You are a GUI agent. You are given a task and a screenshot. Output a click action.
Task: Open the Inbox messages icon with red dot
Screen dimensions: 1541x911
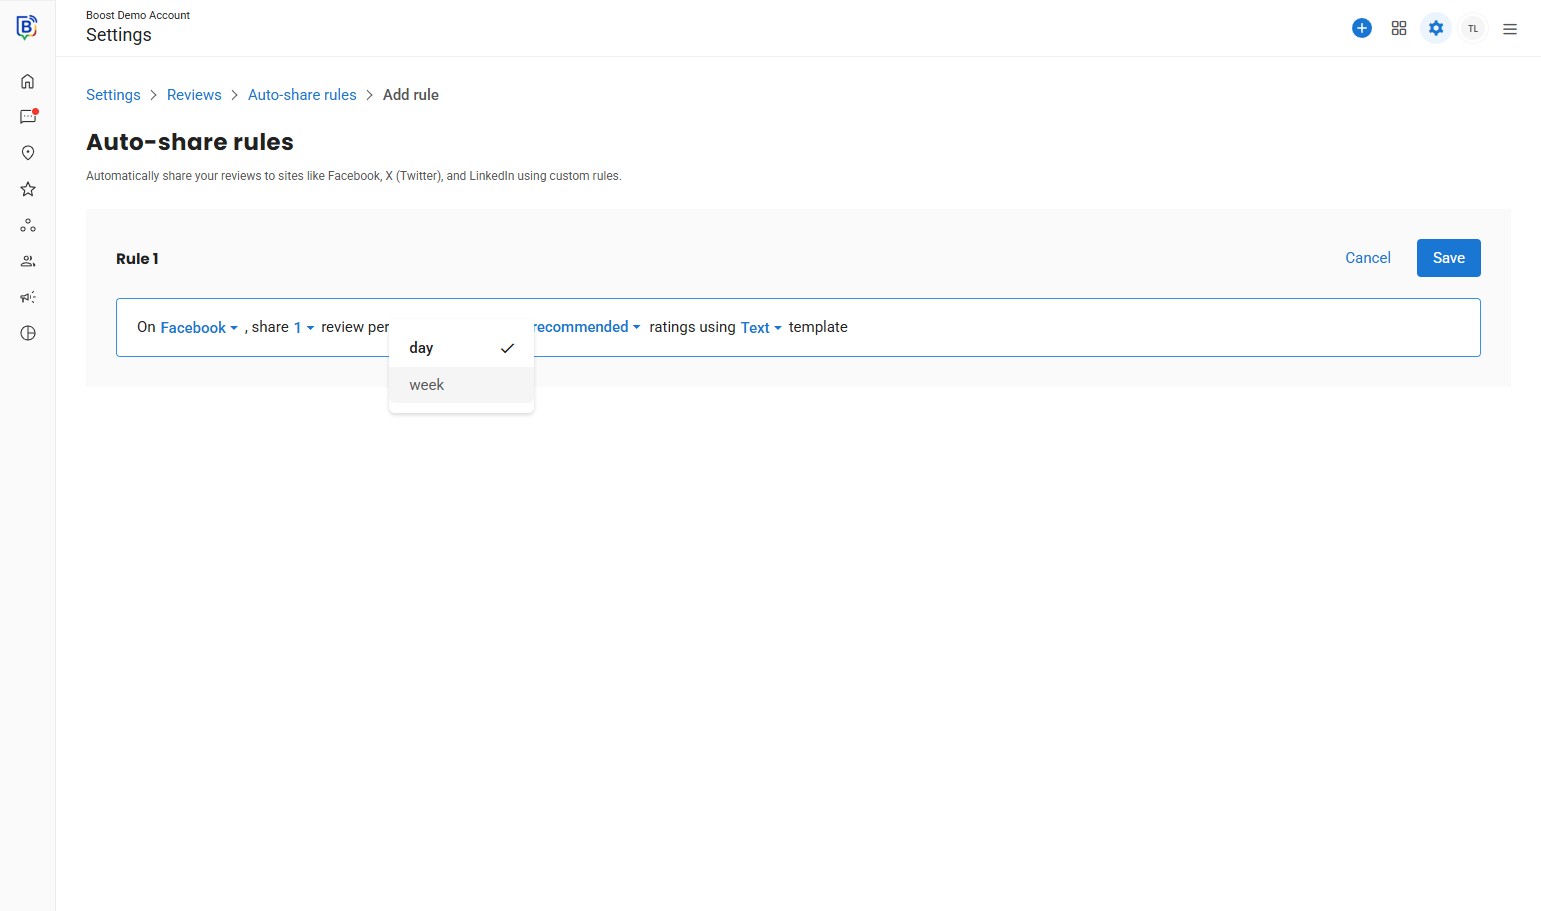point(28,117)
